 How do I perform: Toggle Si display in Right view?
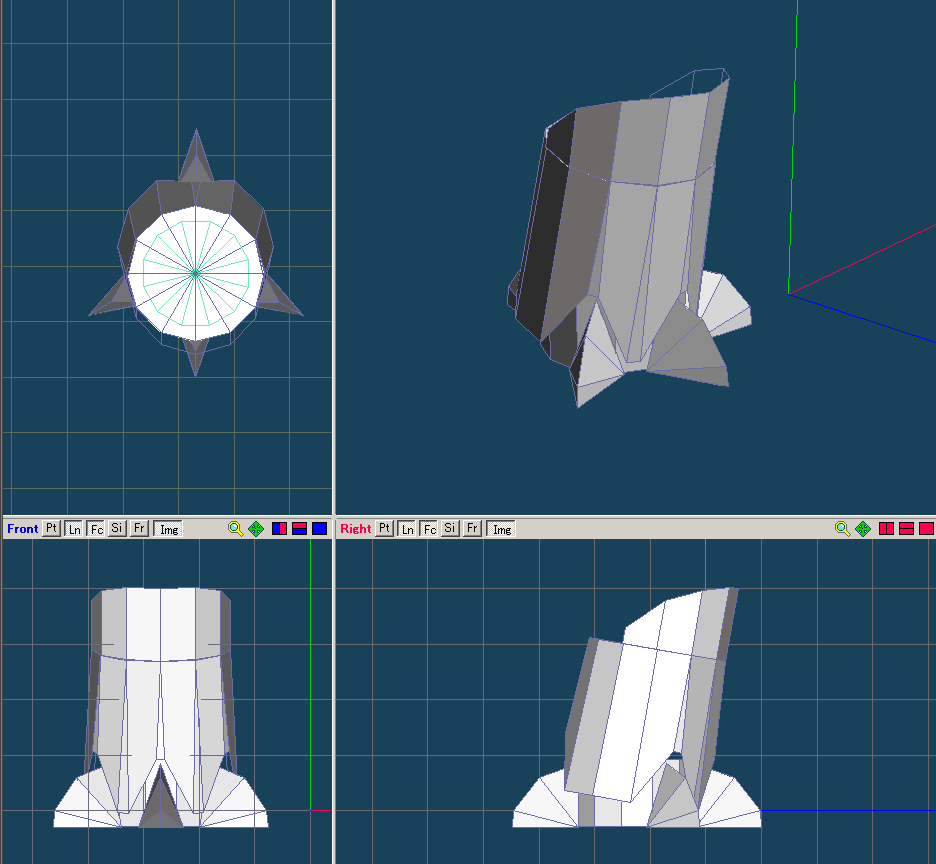tap(450, 528)
